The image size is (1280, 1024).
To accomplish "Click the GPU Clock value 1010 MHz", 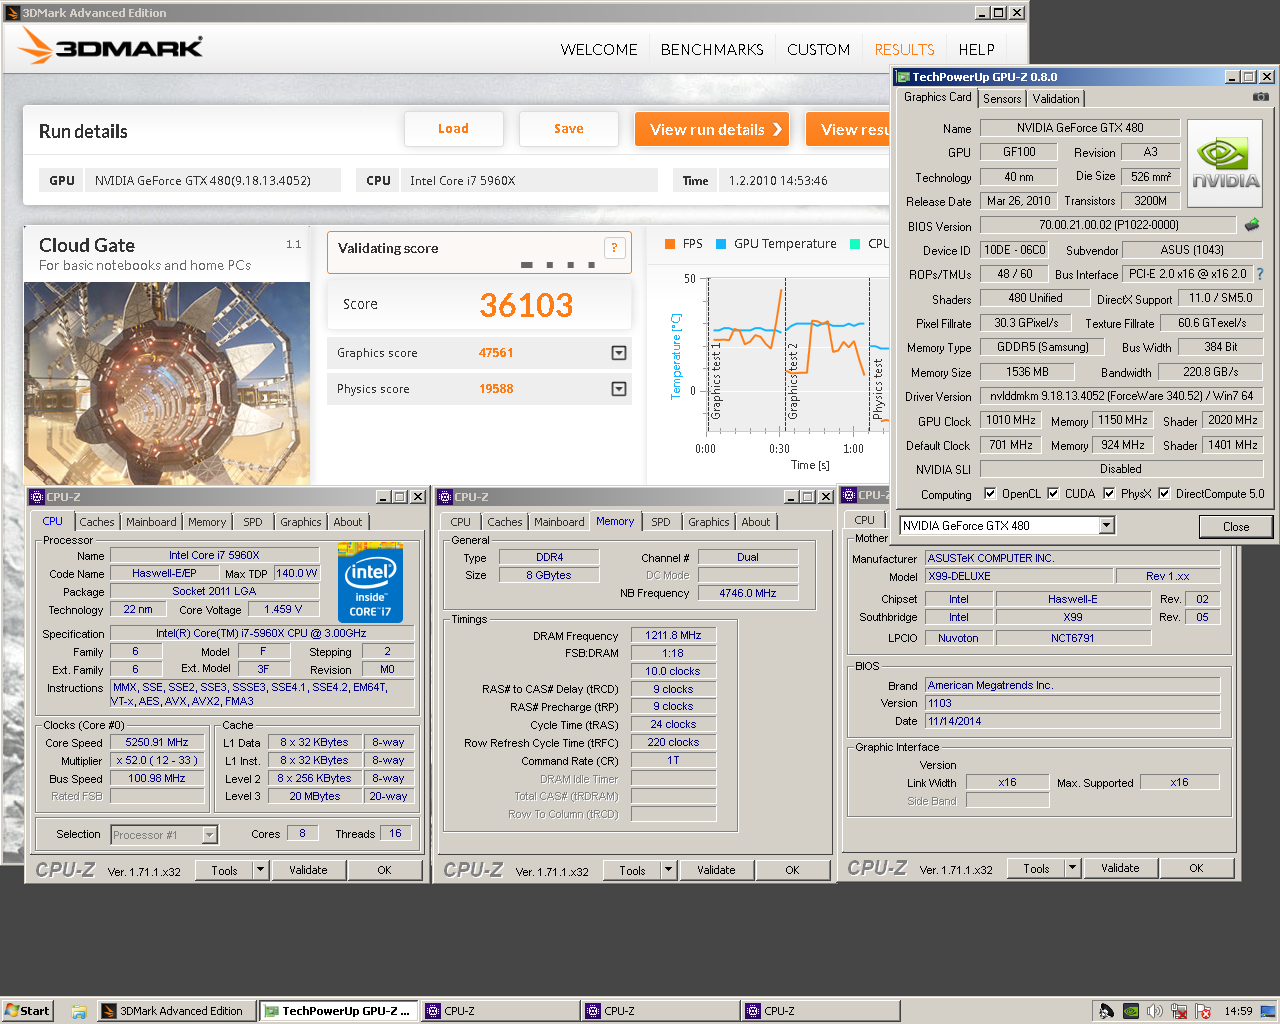I will click(1011, 420).
